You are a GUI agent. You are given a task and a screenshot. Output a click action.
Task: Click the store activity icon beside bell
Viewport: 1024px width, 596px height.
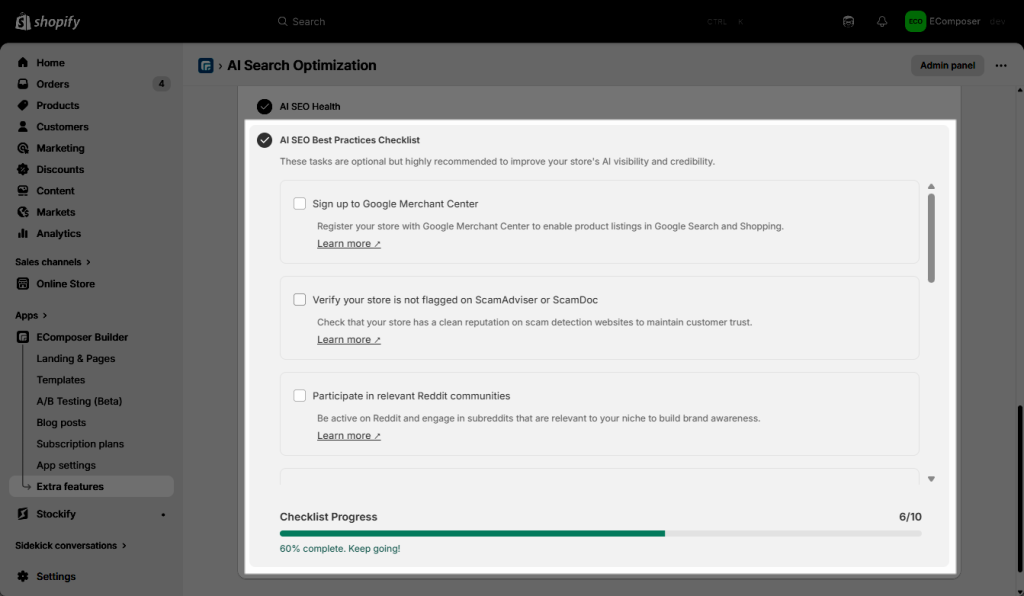[849, 21]
